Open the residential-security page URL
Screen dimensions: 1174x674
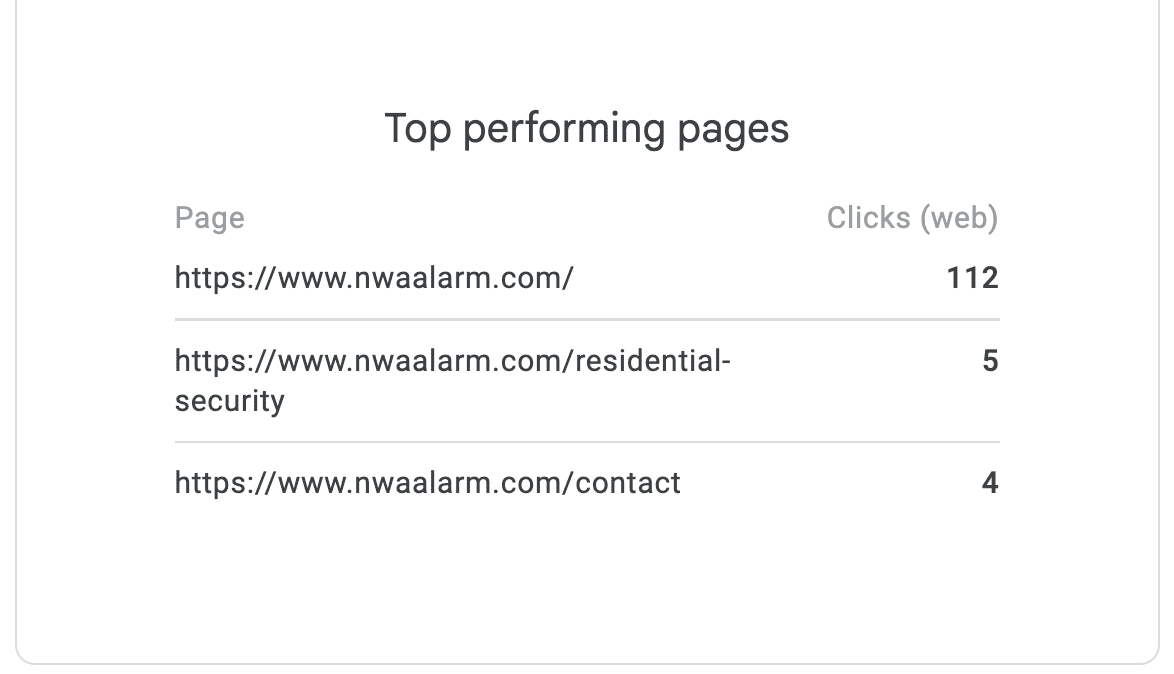point(452,361)
